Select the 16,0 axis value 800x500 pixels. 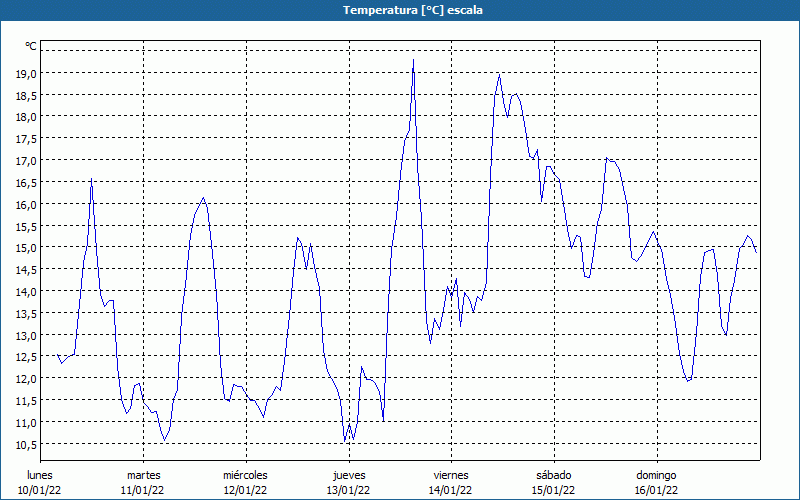coord(27,204)
